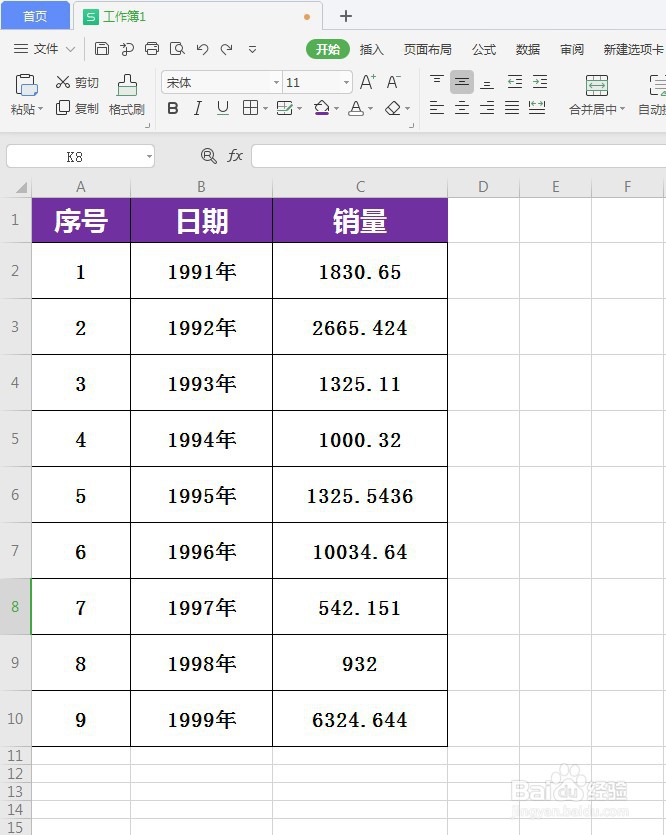Screen dimensions: 666x835
Task: Align cell content to top
Action: (x=437, y=81)
